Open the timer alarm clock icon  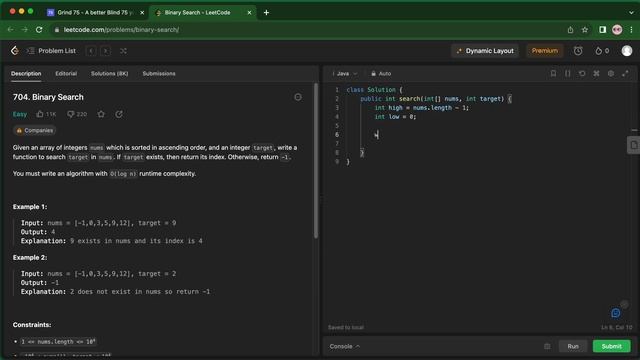578,51
